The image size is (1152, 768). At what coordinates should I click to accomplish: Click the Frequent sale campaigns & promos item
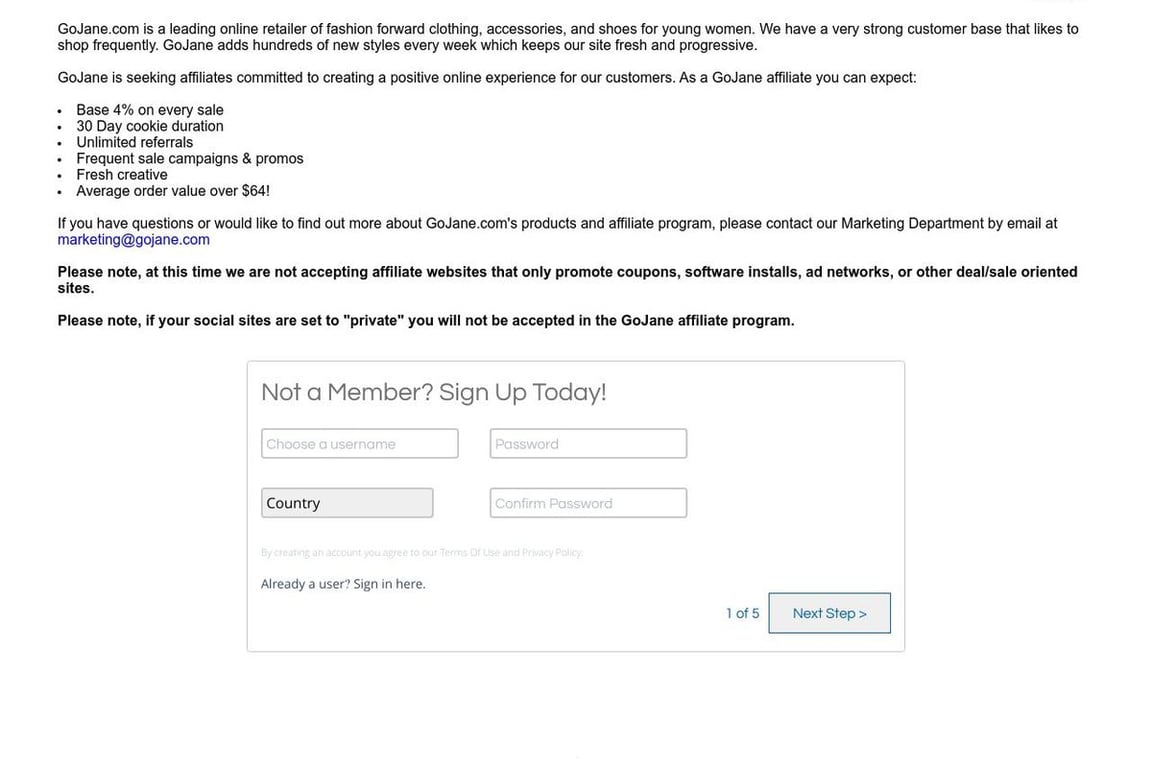click(190, 158)
